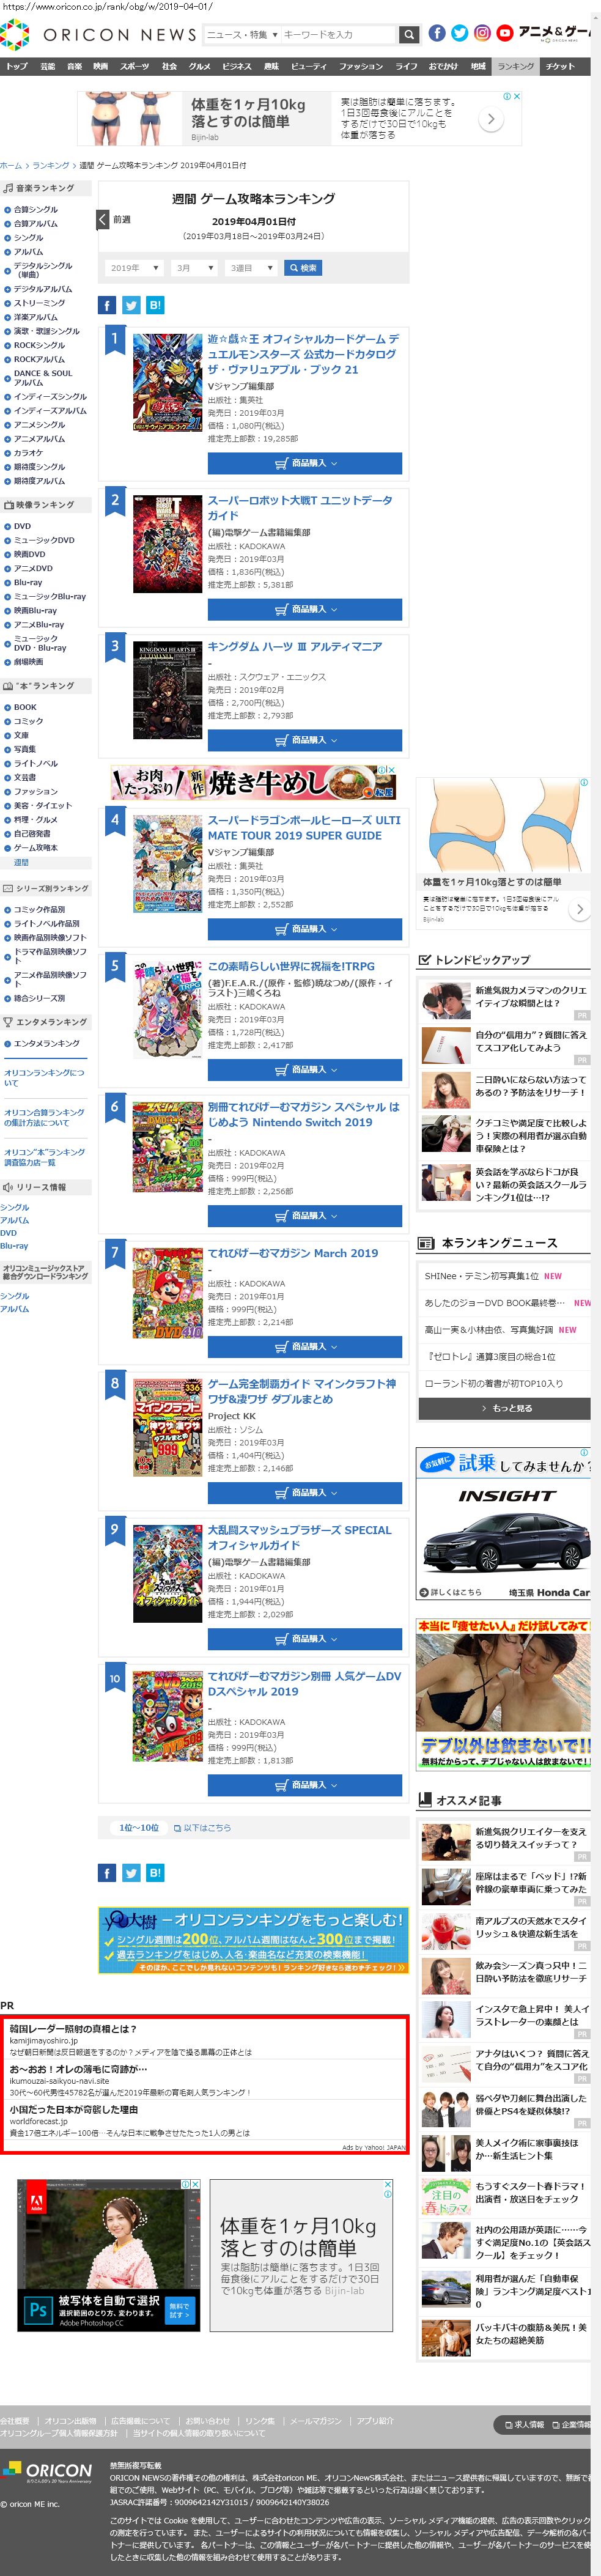Click the search magnifier icon in header
This screenshot has height=2576, width=601.
click(408, 35)
